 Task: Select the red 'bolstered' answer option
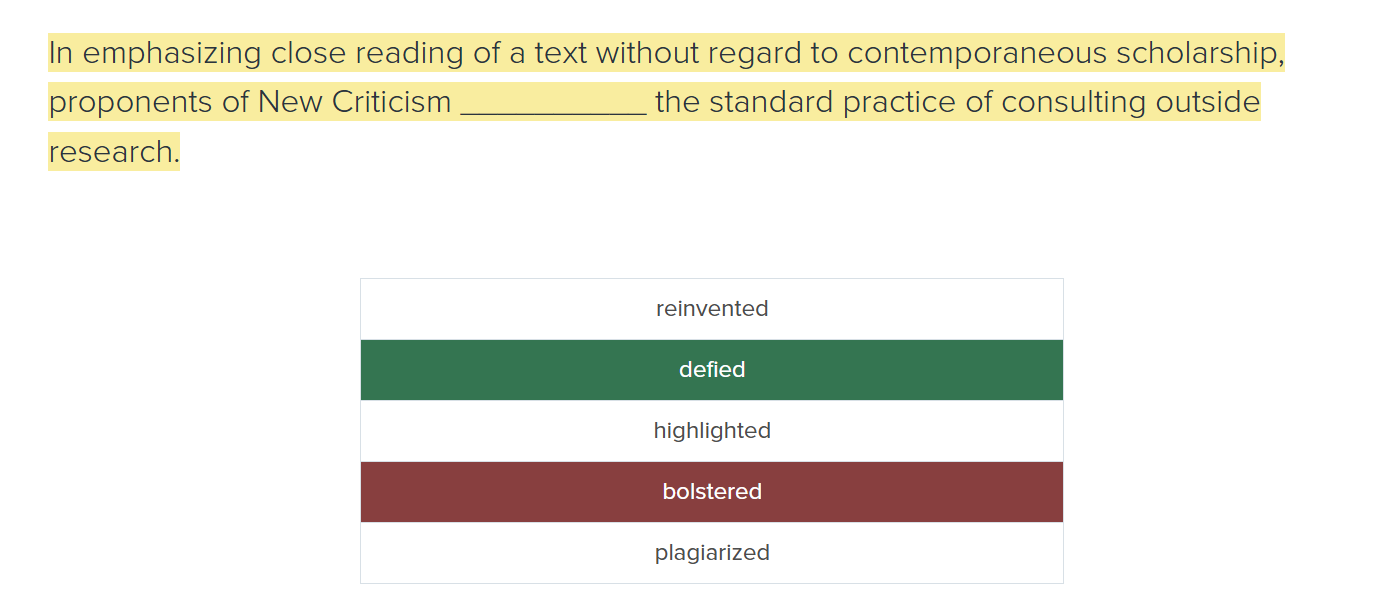[712, 492]
